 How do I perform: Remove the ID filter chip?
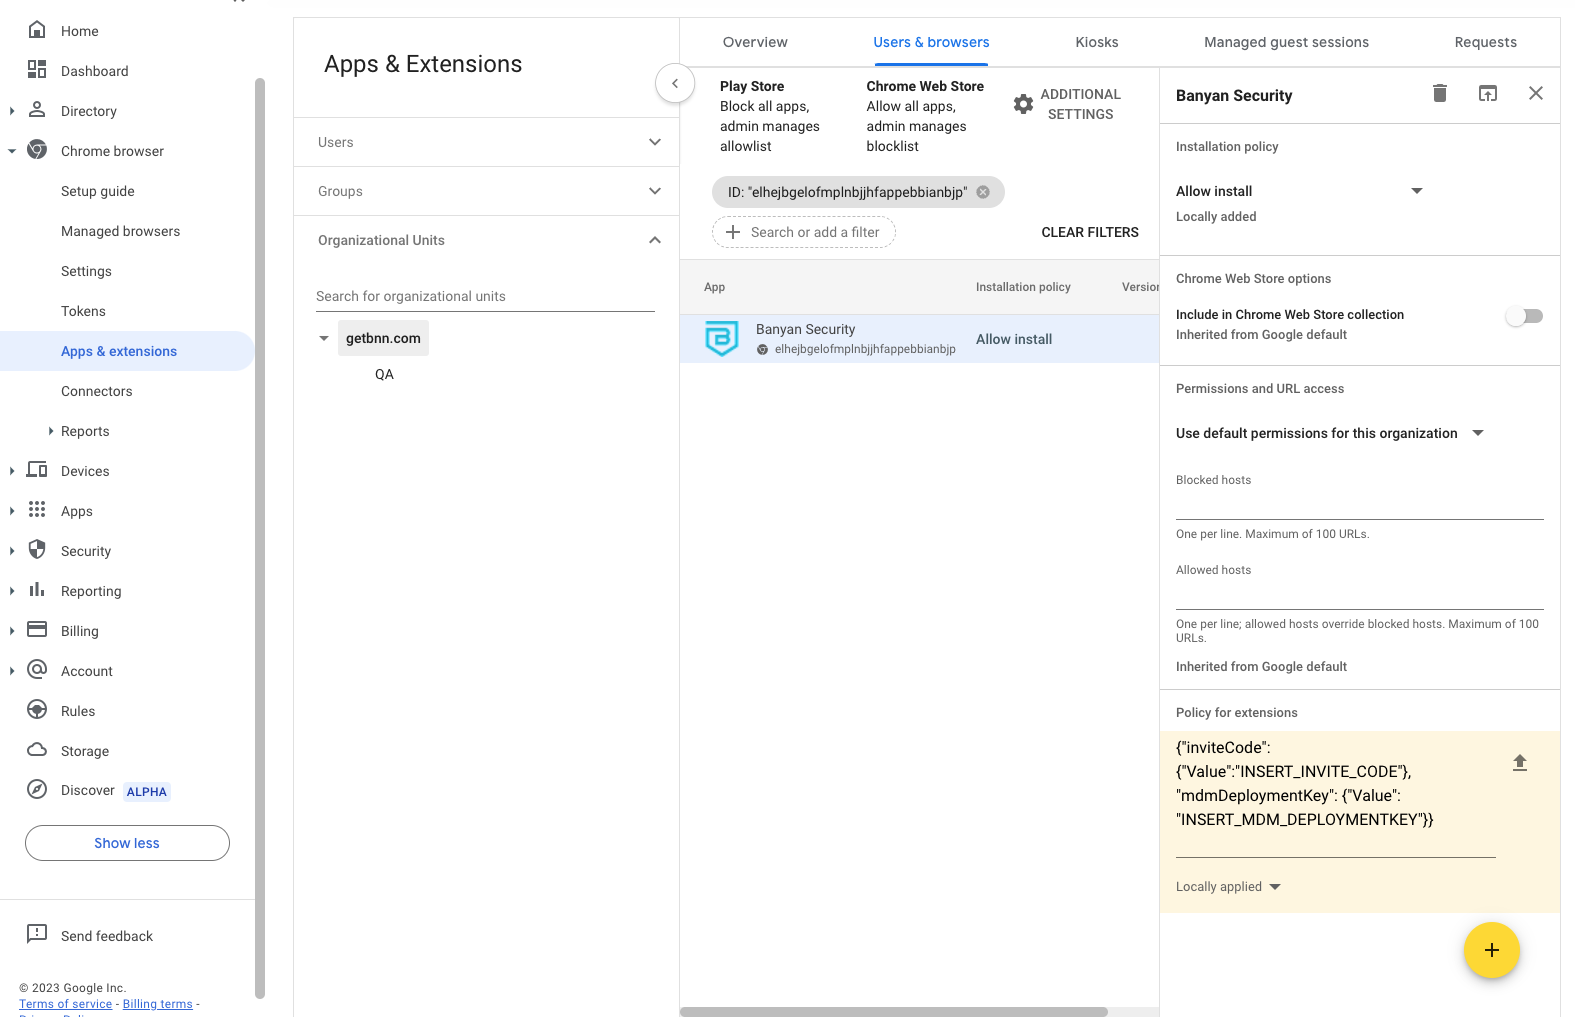point(983,192)
